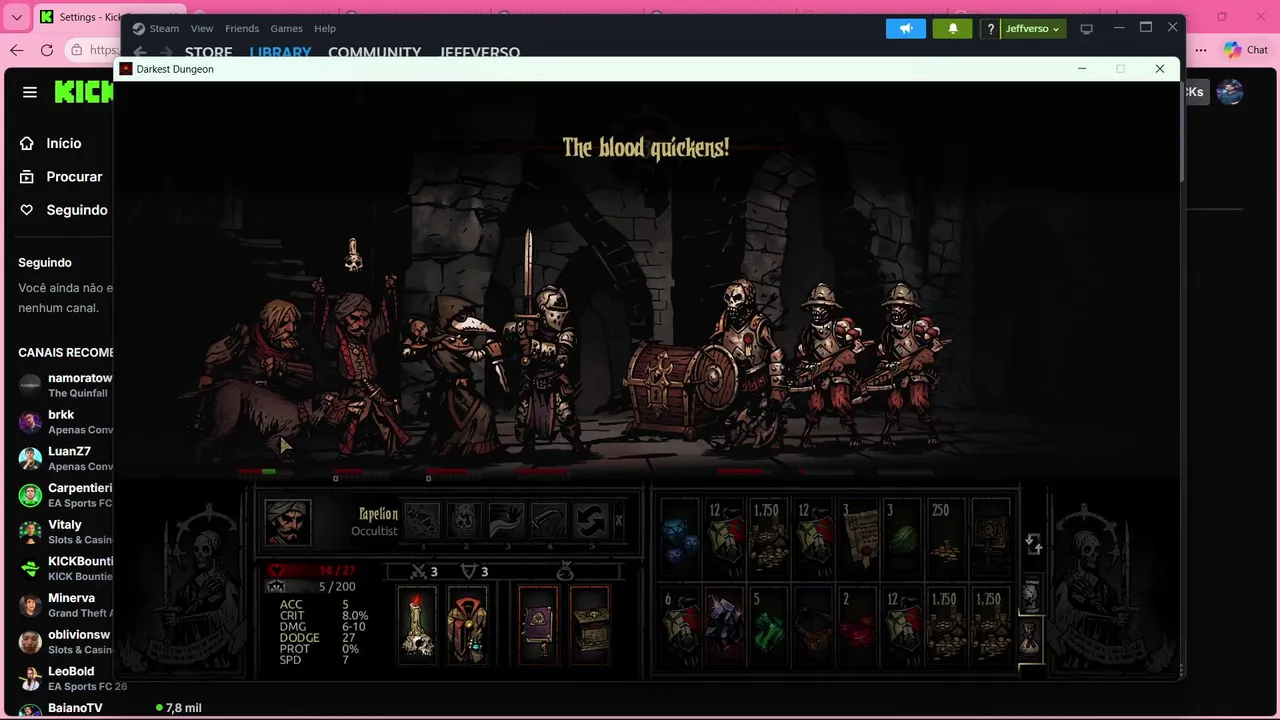Select the purple book trinket
Screen dimensions: 1280x720
tap(538, 623)
